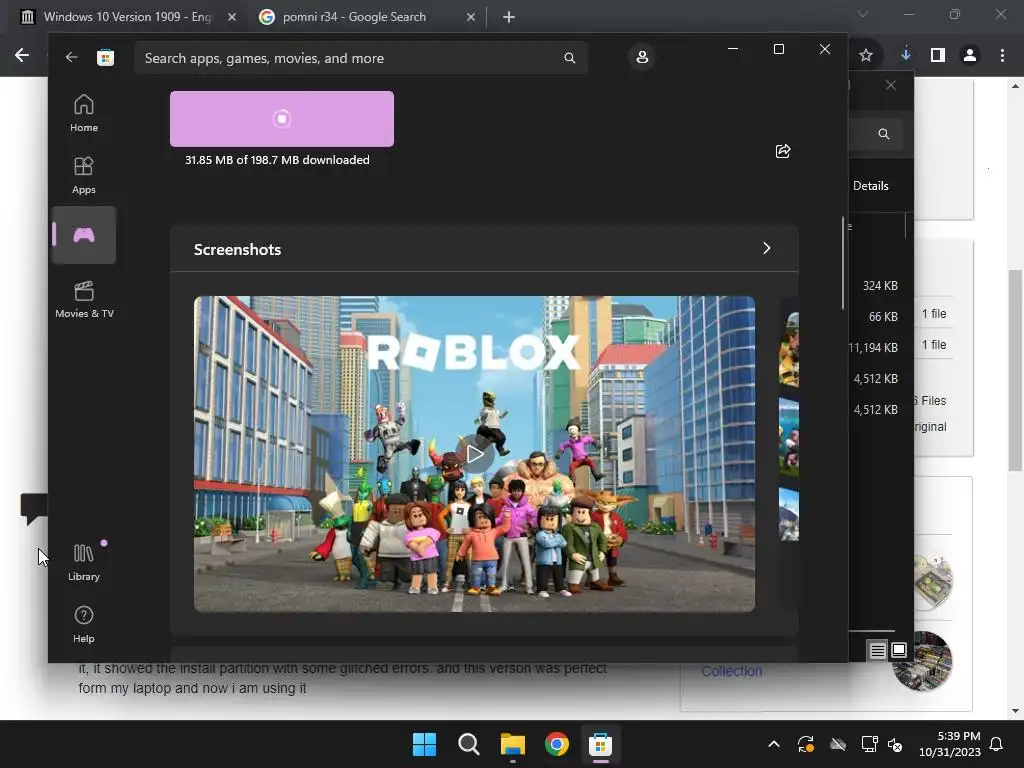Bookmark this page with star icon
Viewport: 1024px width, 768px height.
point(866,56)
